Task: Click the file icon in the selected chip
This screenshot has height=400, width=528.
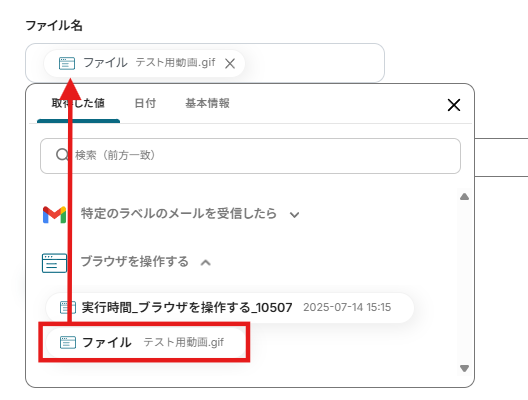Action: point(67,63)
